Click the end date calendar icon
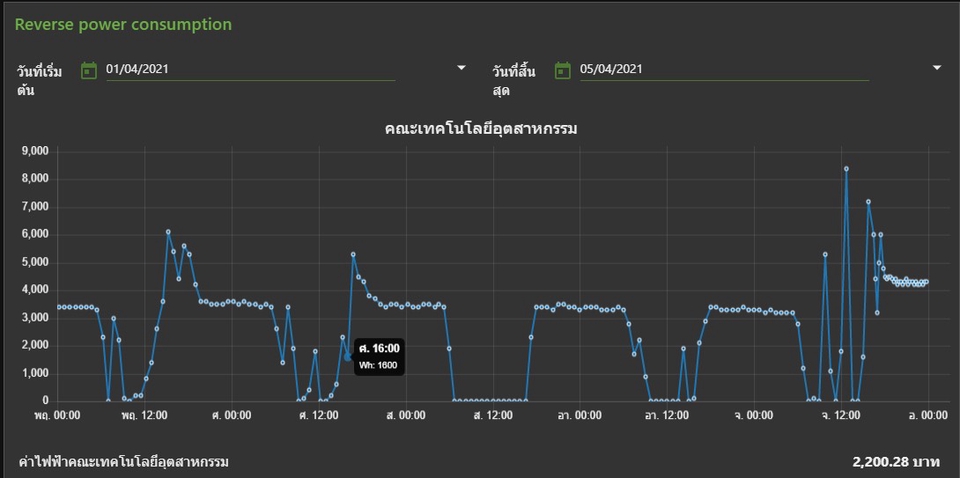 click(563, 70)
